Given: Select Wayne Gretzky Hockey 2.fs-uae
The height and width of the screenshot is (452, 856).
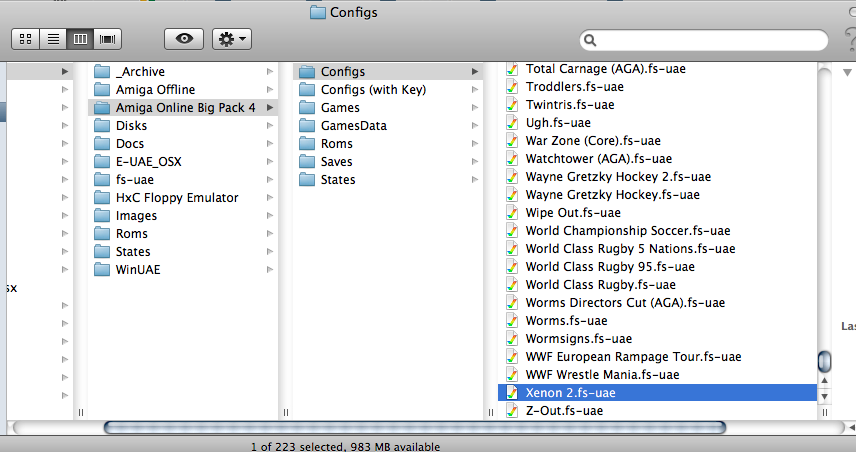Looking at the screenshot, I should [x=657, y=177].
